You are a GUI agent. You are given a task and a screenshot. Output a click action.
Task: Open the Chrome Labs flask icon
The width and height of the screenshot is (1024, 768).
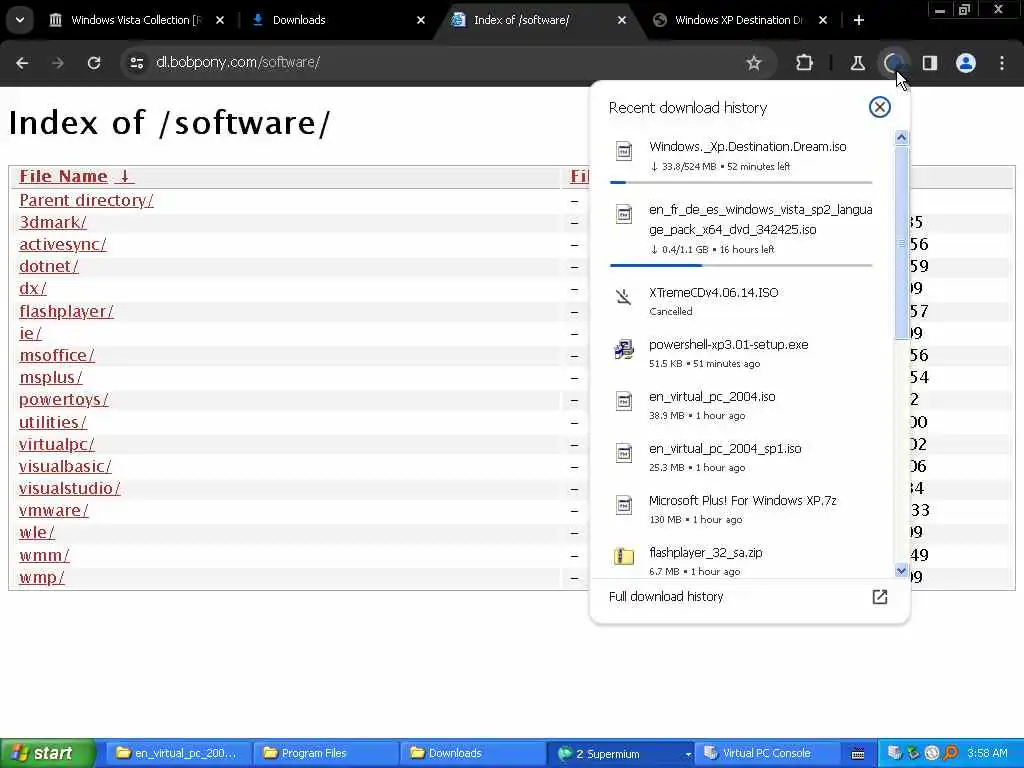[x=857, y=63]
